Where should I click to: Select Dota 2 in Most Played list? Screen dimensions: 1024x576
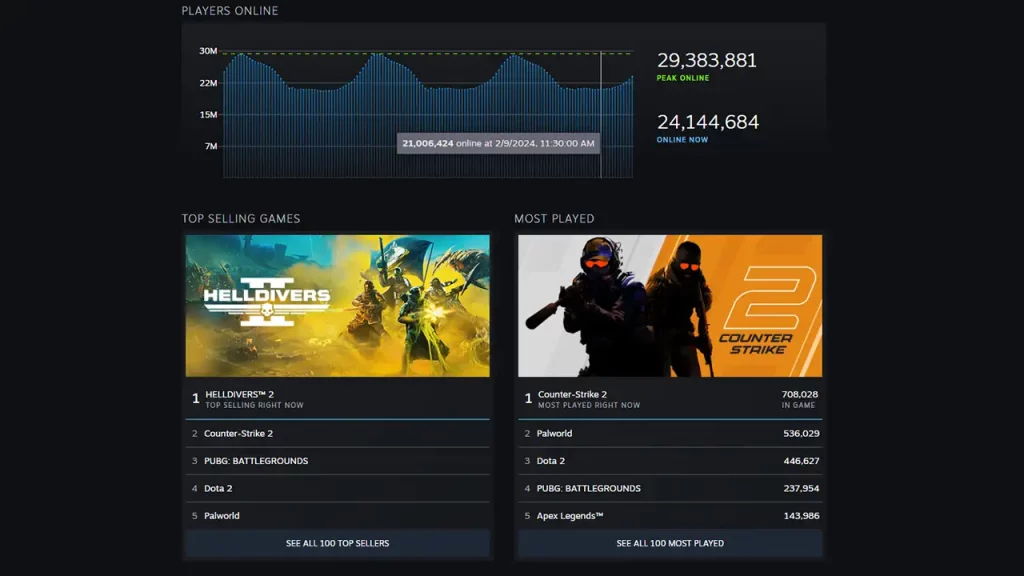click(670, 461)
